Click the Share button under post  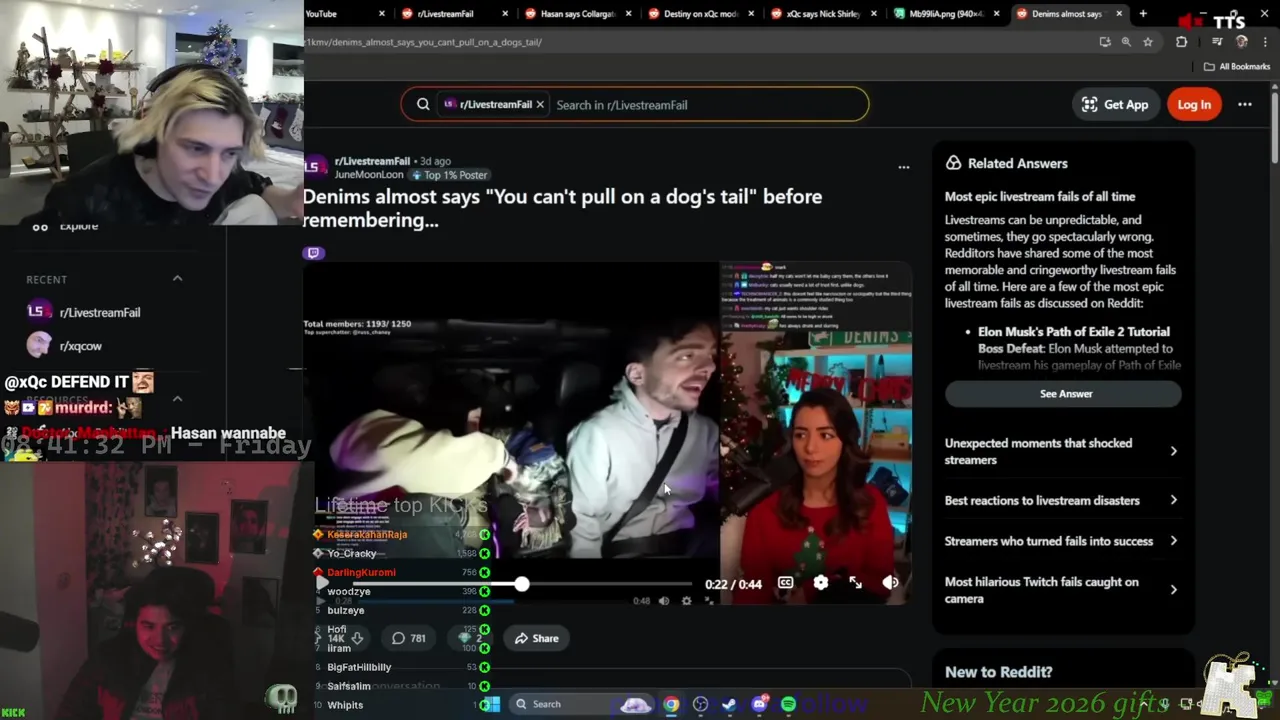point(537,638)
